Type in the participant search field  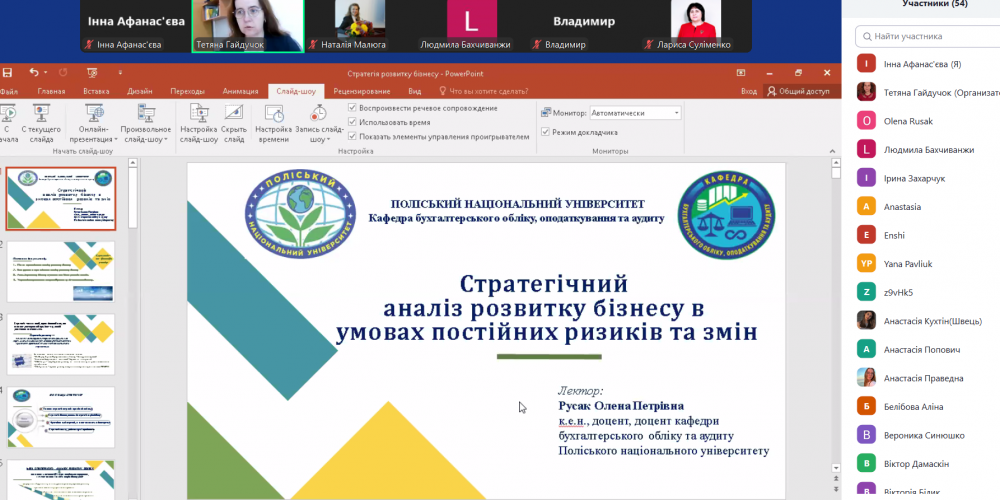925,36
